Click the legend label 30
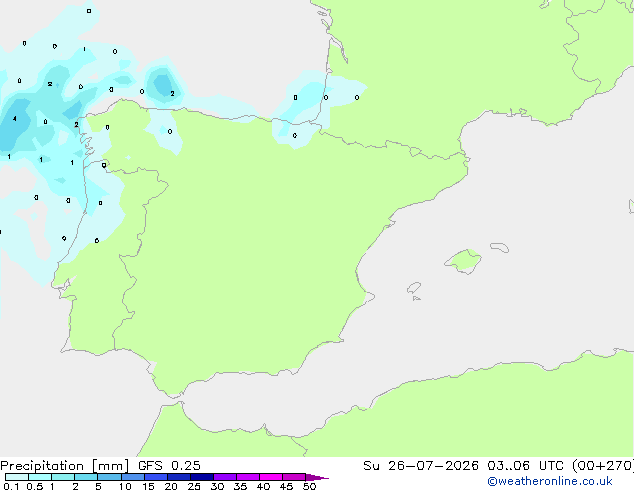 pos(217,486)
